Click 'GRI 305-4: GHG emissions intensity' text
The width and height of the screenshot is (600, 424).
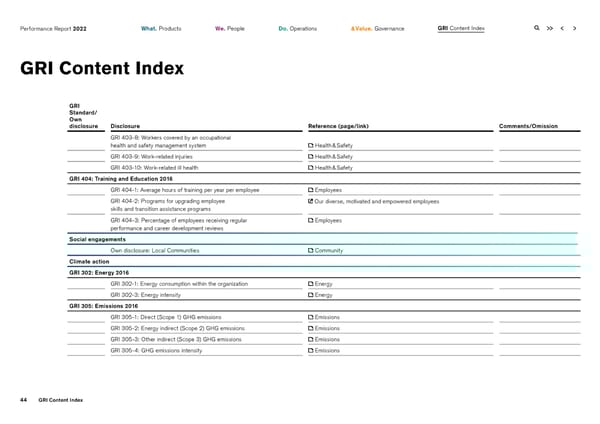point(156,351)
